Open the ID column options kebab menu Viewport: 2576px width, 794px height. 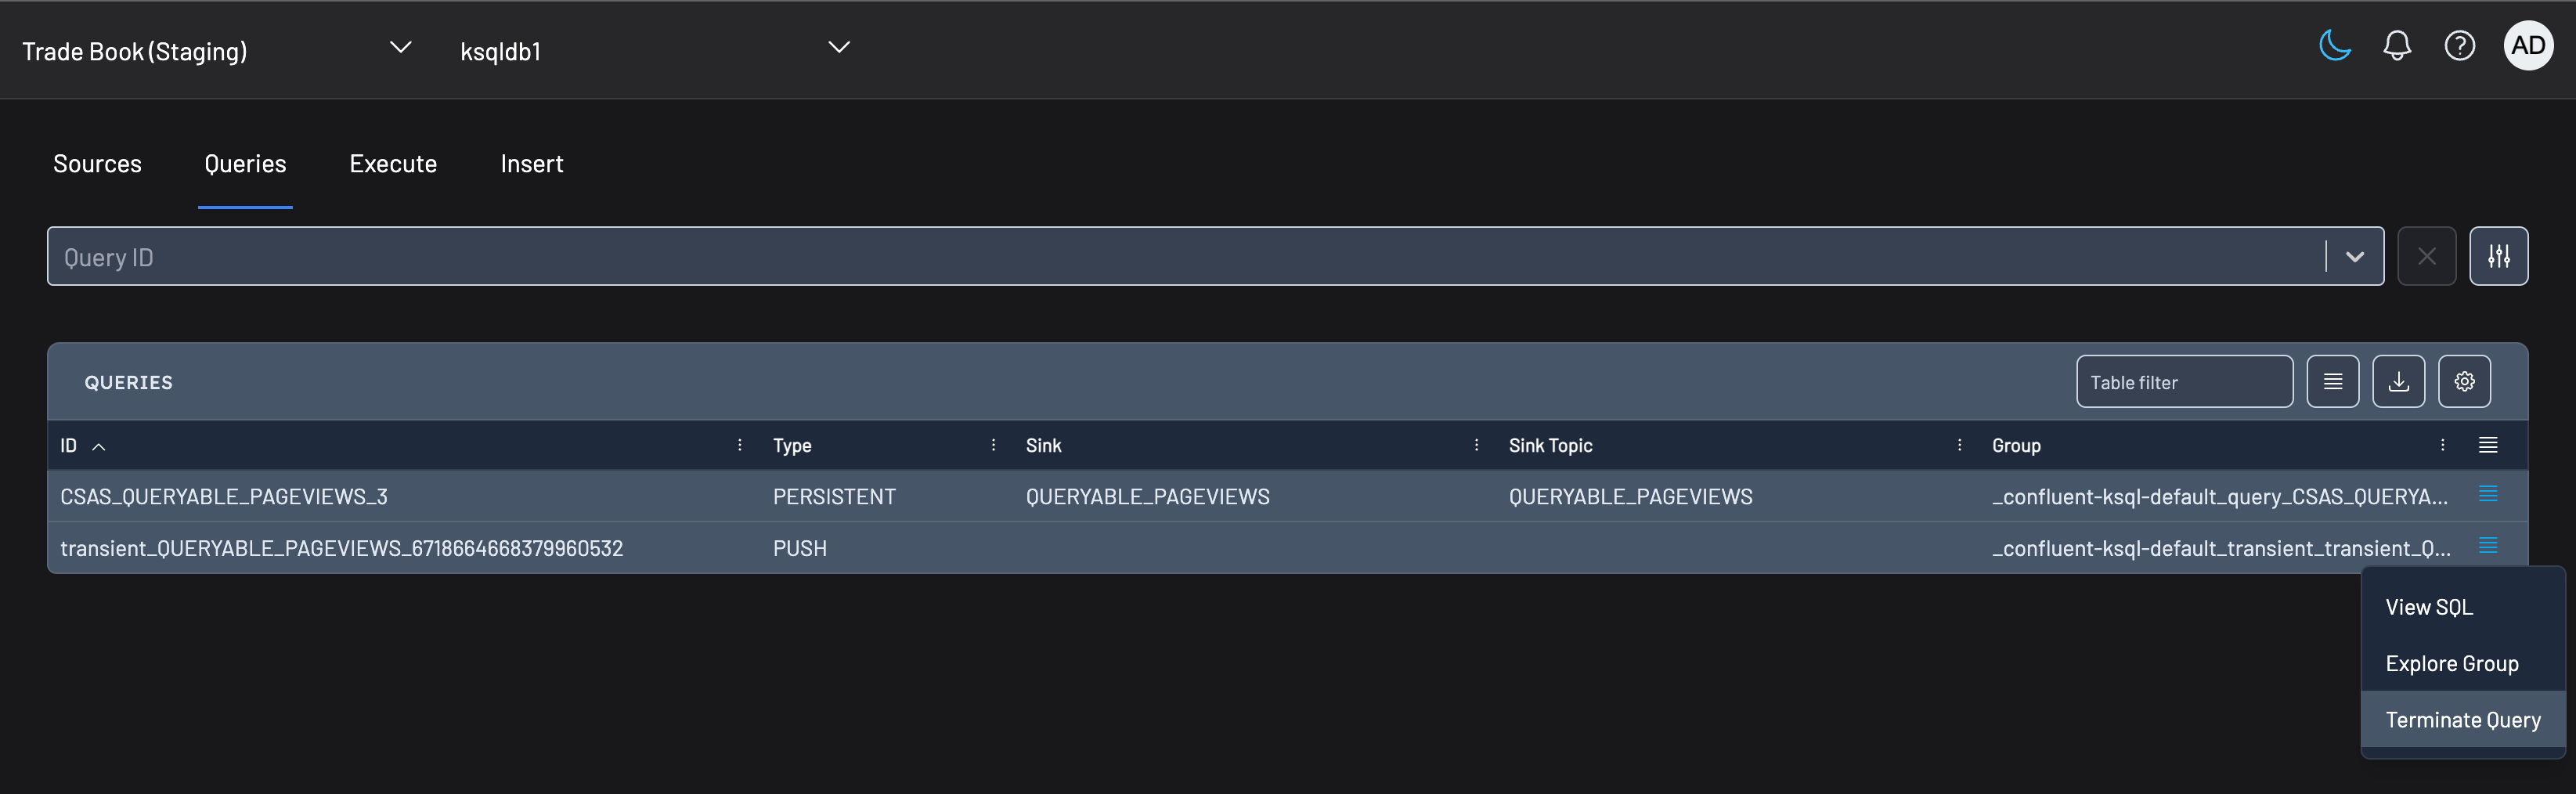(x=739, y=445)
